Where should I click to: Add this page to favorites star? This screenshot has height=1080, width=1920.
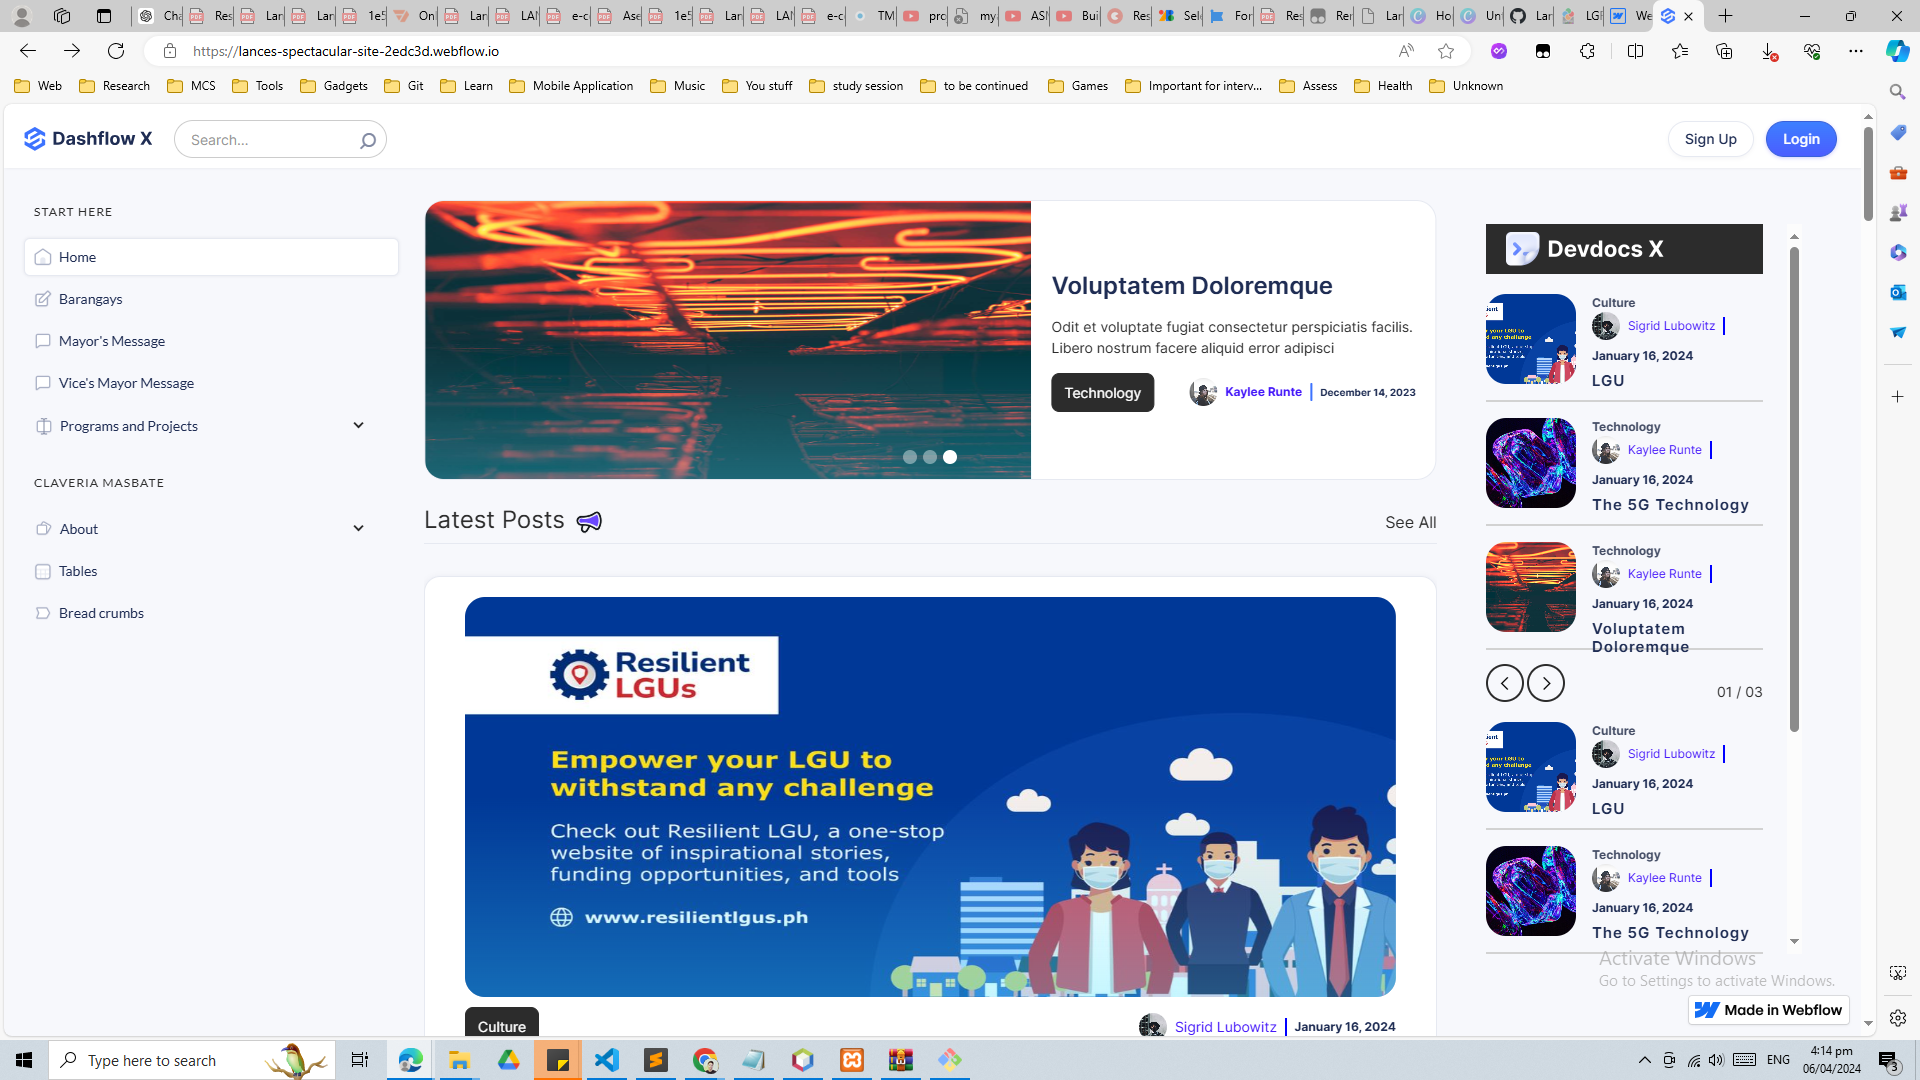pos(1445,51)
